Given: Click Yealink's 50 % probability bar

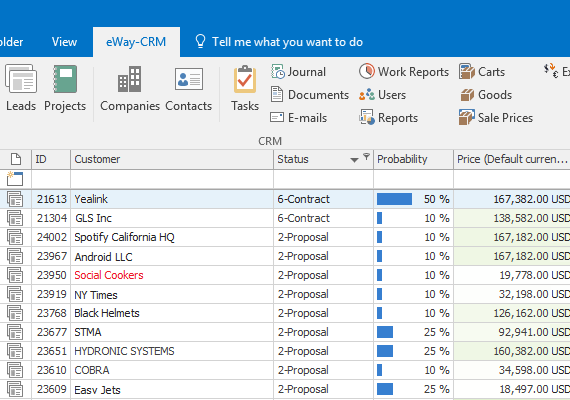Looking at the screenshot, I should pos(394,199).
